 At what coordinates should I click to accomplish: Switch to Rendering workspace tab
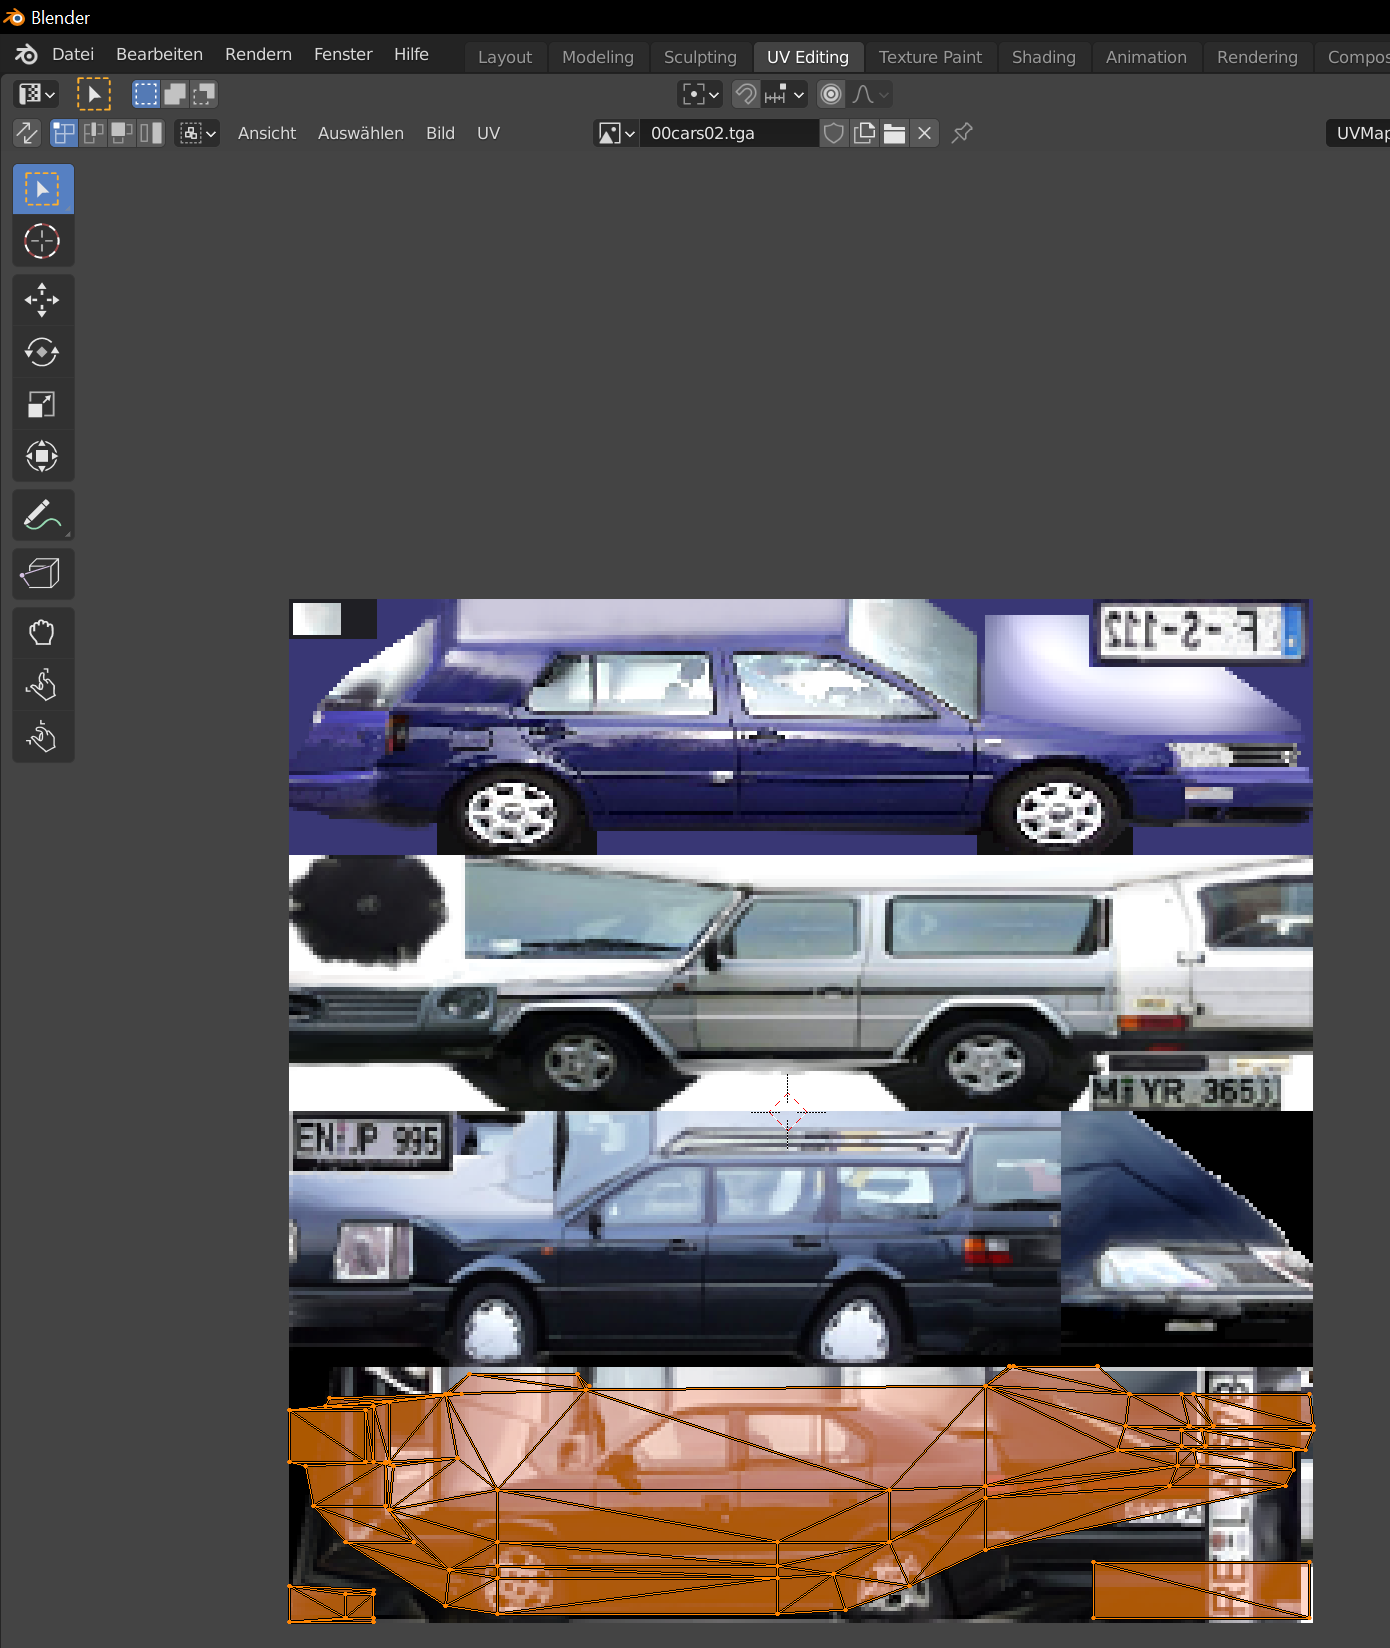[1257, 57]
